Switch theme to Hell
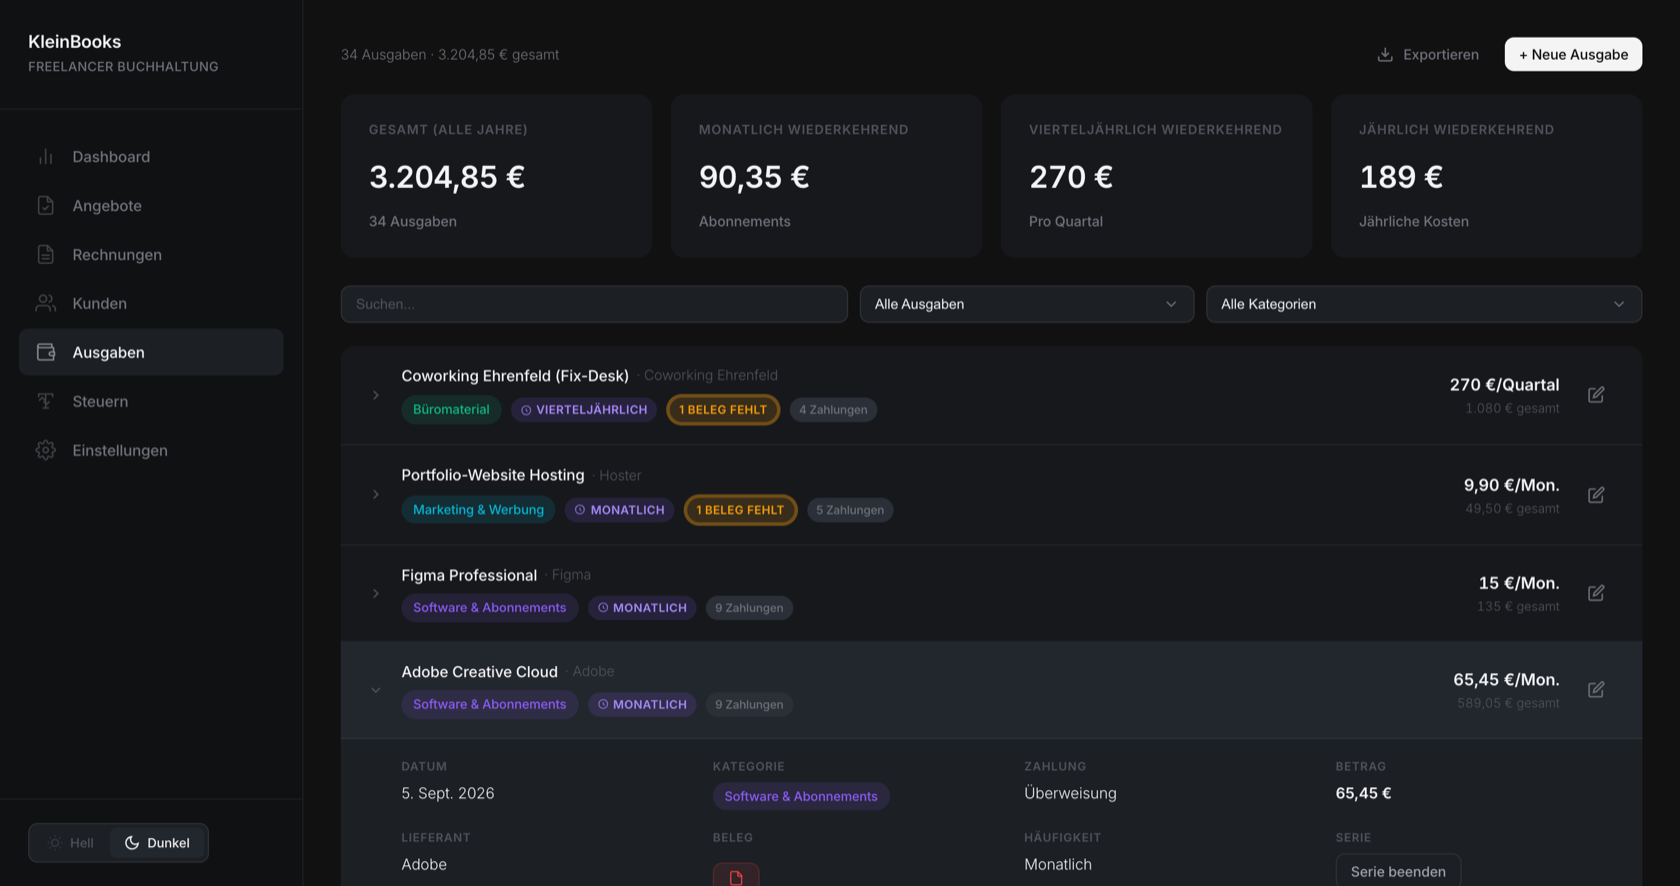The height and width of the screenshot is (886, 1680). click(x=71, y=843)
